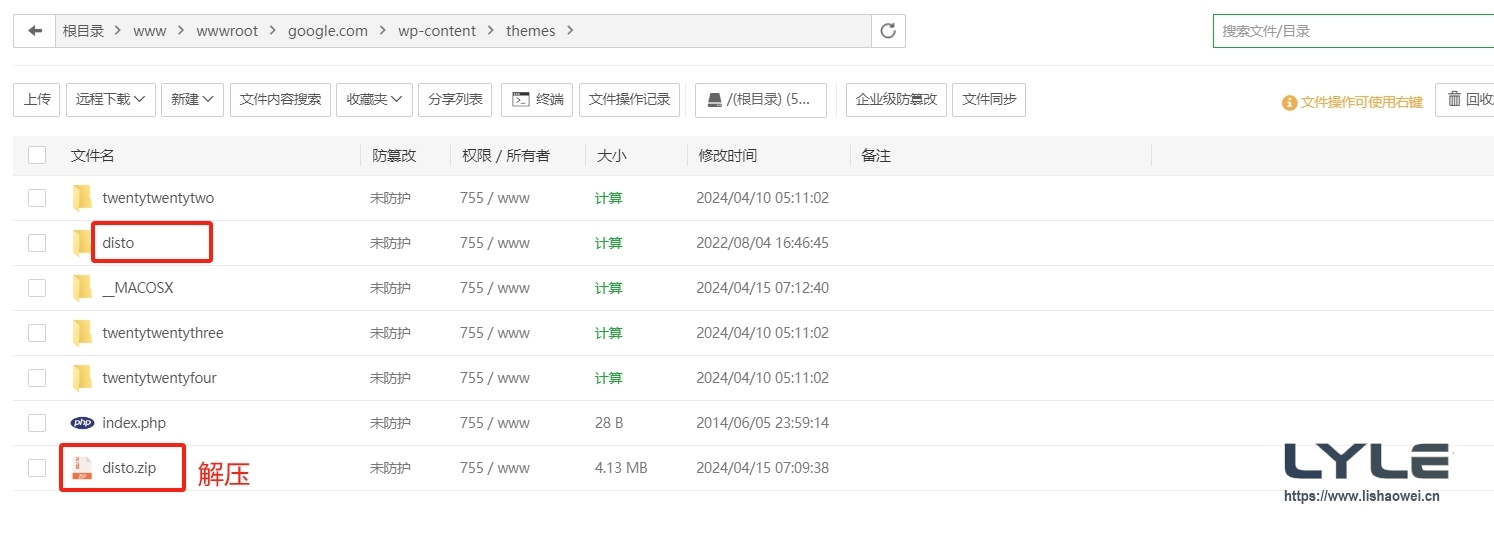
Task: Sort by 文件名 column header
Action: point(93,155)
